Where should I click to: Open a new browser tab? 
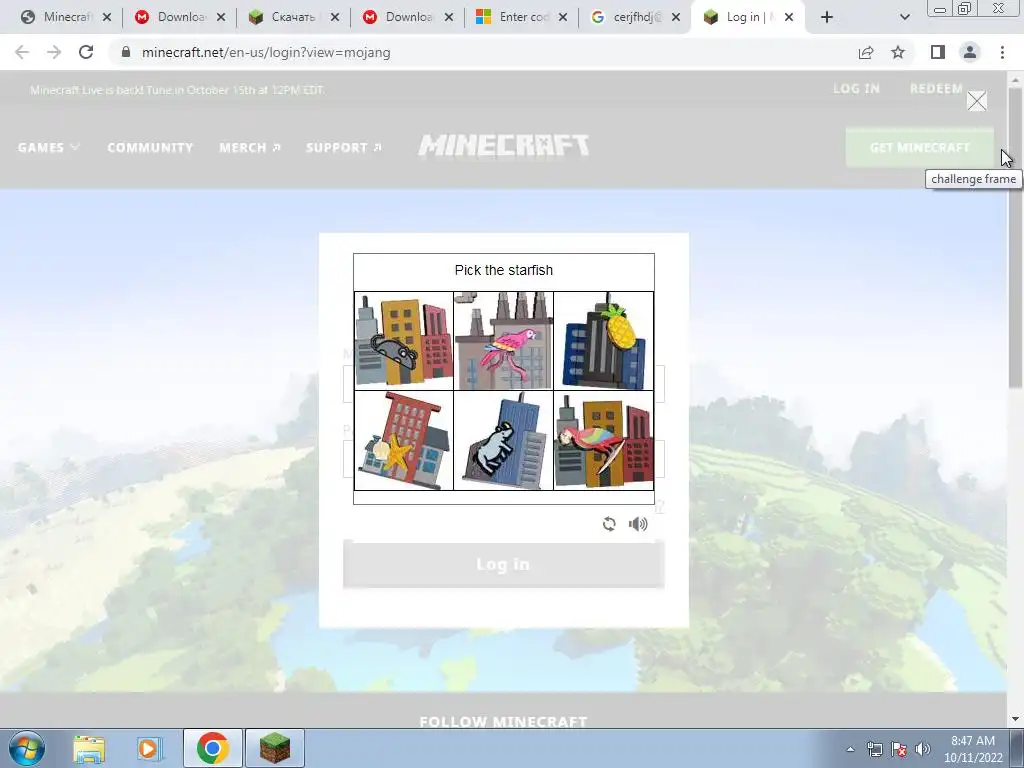(x=827, y=17)
